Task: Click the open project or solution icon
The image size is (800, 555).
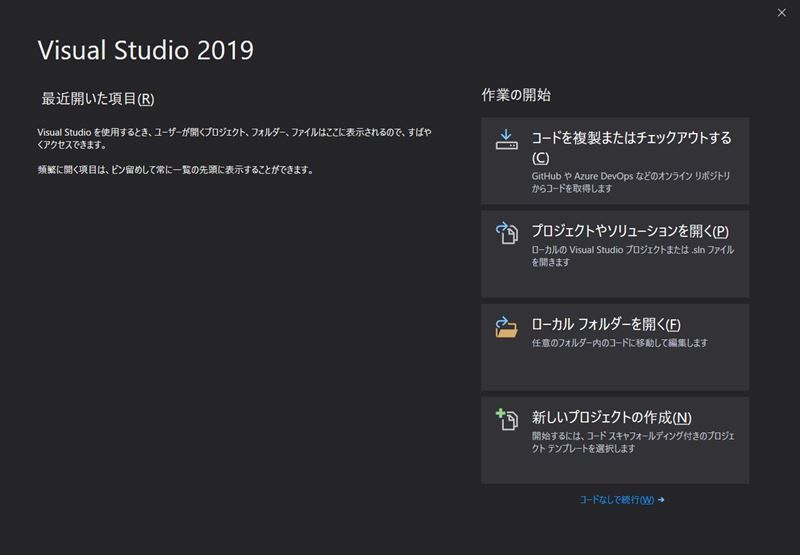Action: coord(507,233)
